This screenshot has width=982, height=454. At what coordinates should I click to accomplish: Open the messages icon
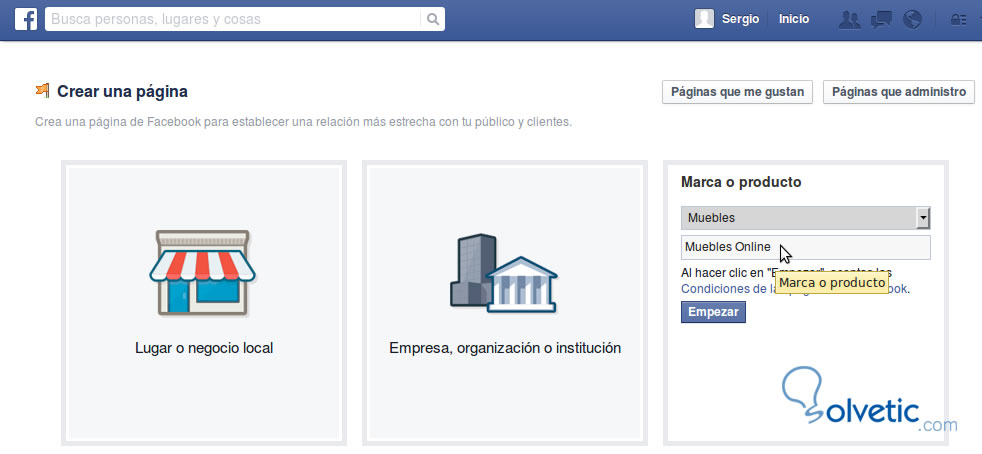click(x=881, y=20)
